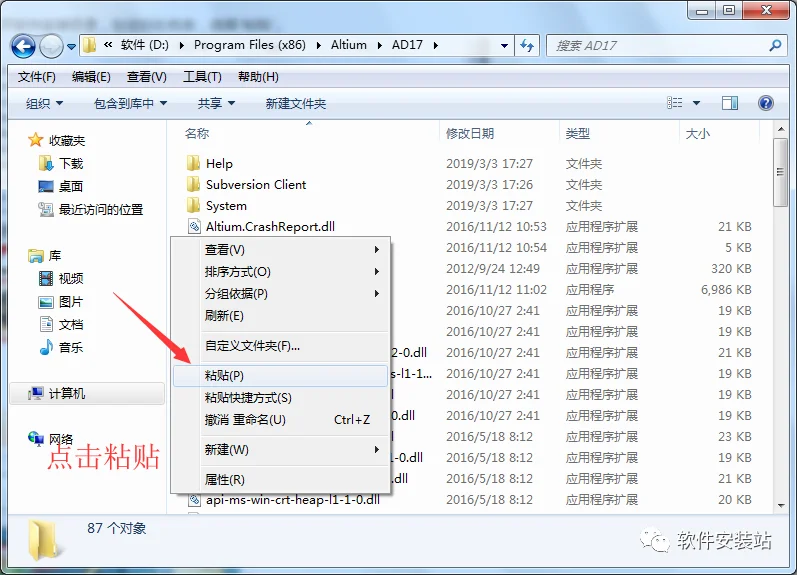Choose 属性(R) in context menu
The width and height of the screenshot is (797, 575).
281,480
